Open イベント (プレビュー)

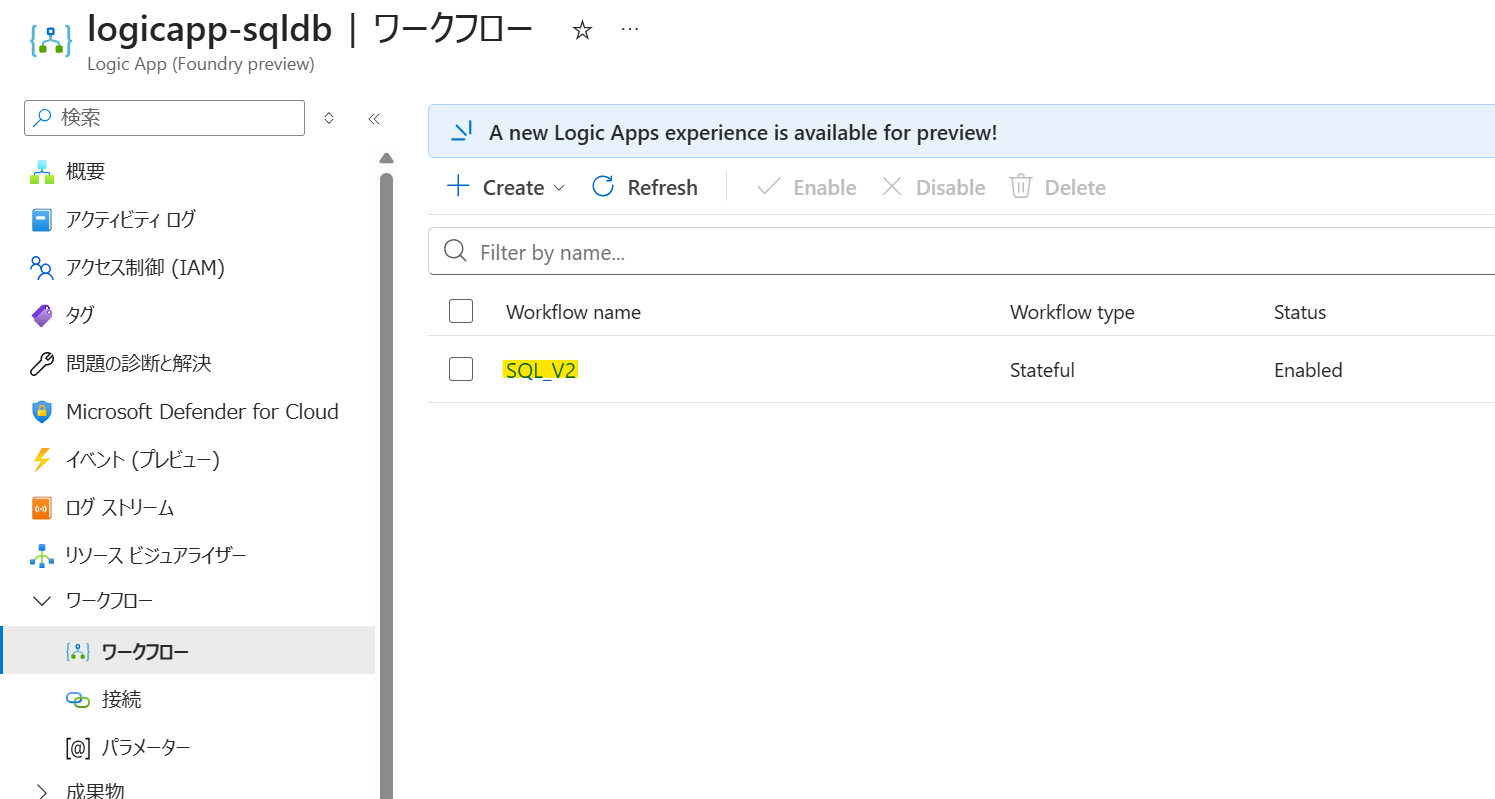point(142,459)
